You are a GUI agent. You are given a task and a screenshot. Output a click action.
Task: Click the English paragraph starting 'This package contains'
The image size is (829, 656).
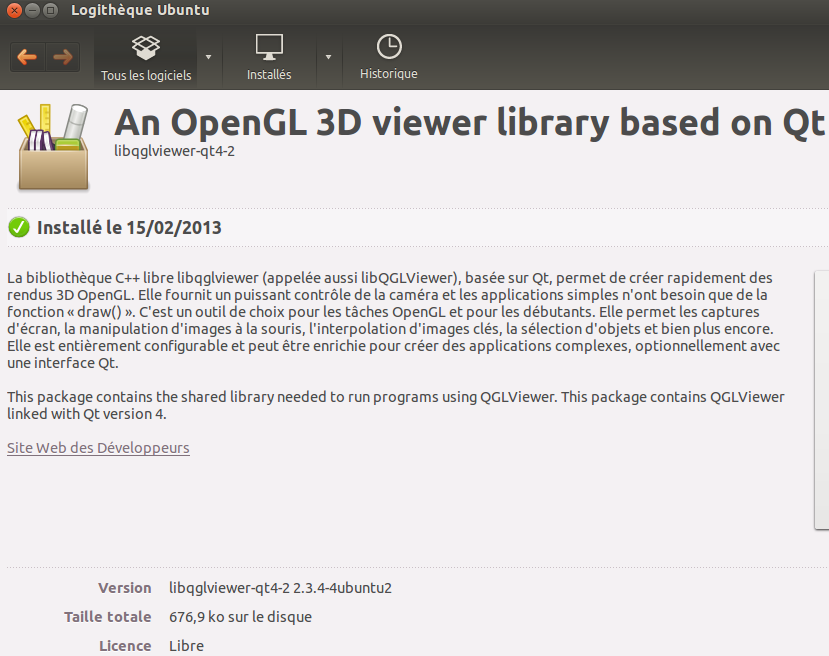point(395,405)
